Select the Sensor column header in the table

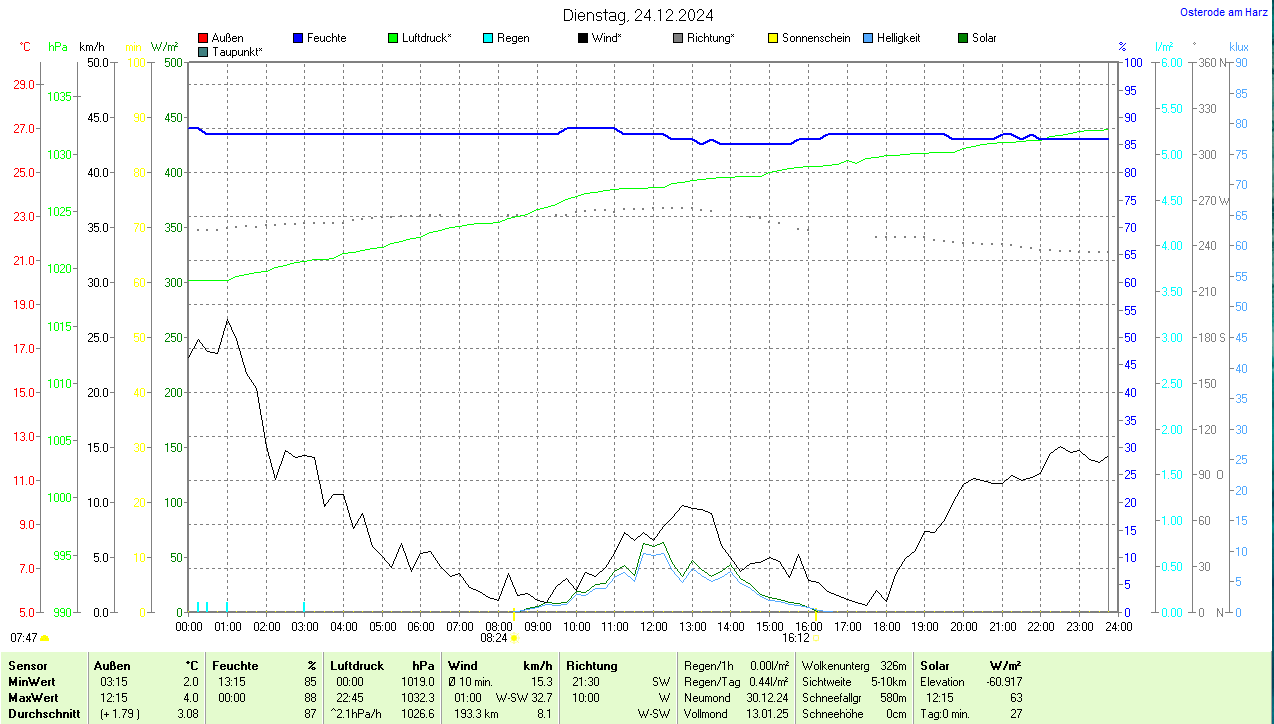tap(27, 665)
